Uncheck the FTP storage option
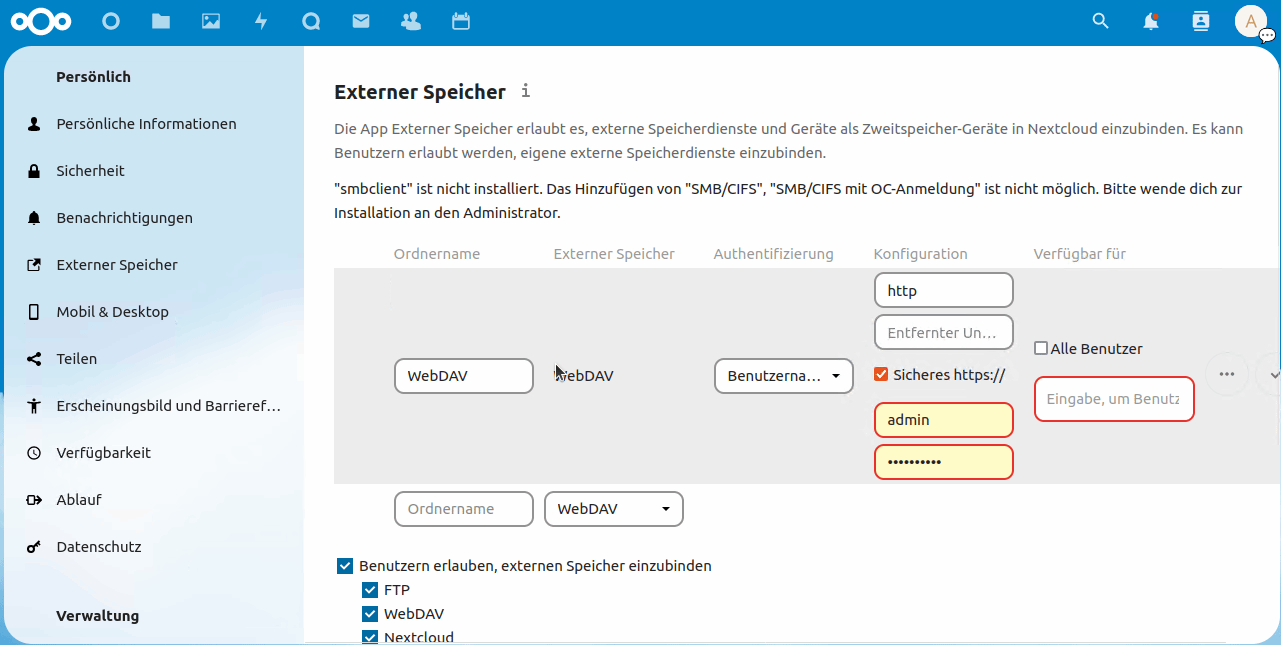The image size is (1281, 645). [x=370, y=590]
